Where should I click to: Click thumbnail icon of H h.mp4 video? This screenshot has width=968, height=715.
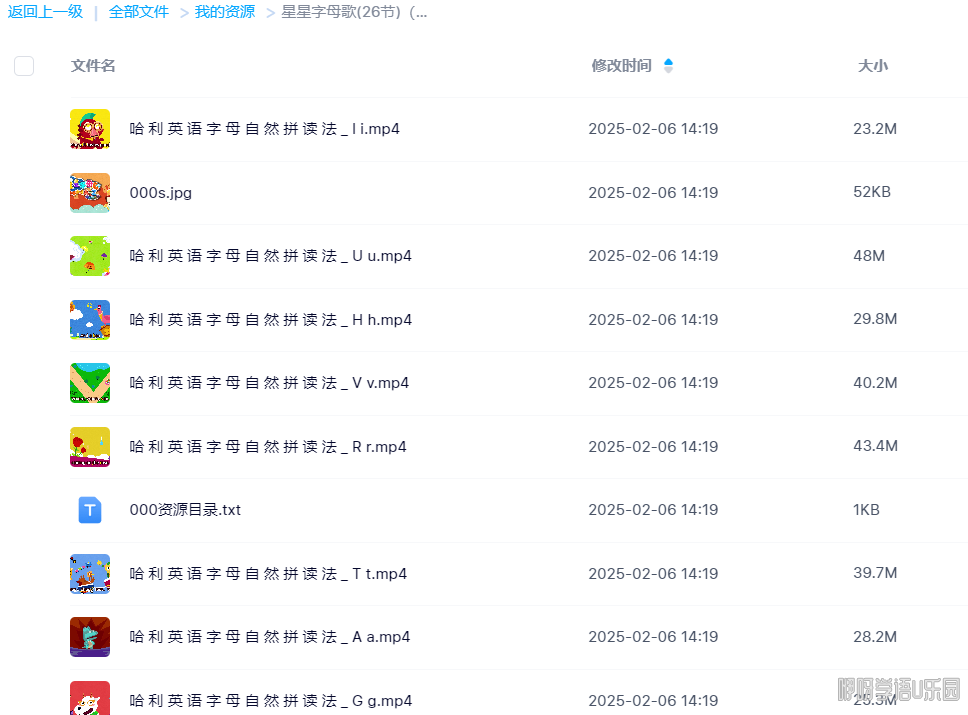point(90,320)
